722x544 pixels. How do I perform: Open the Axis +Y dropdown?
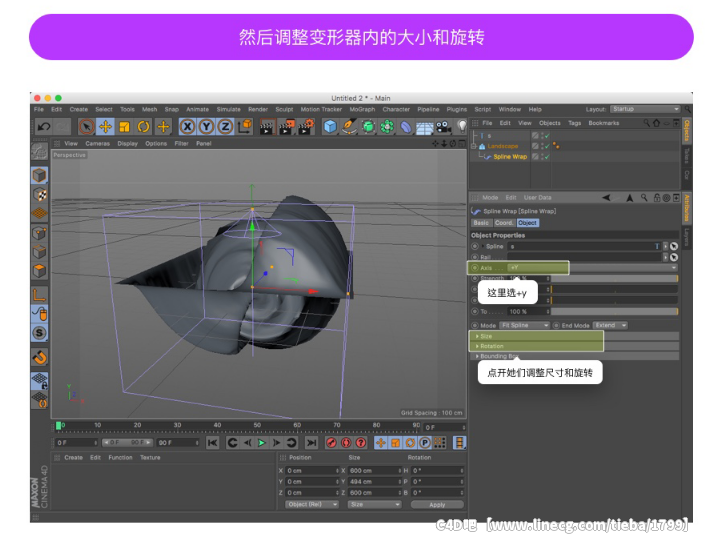[593, 268]
